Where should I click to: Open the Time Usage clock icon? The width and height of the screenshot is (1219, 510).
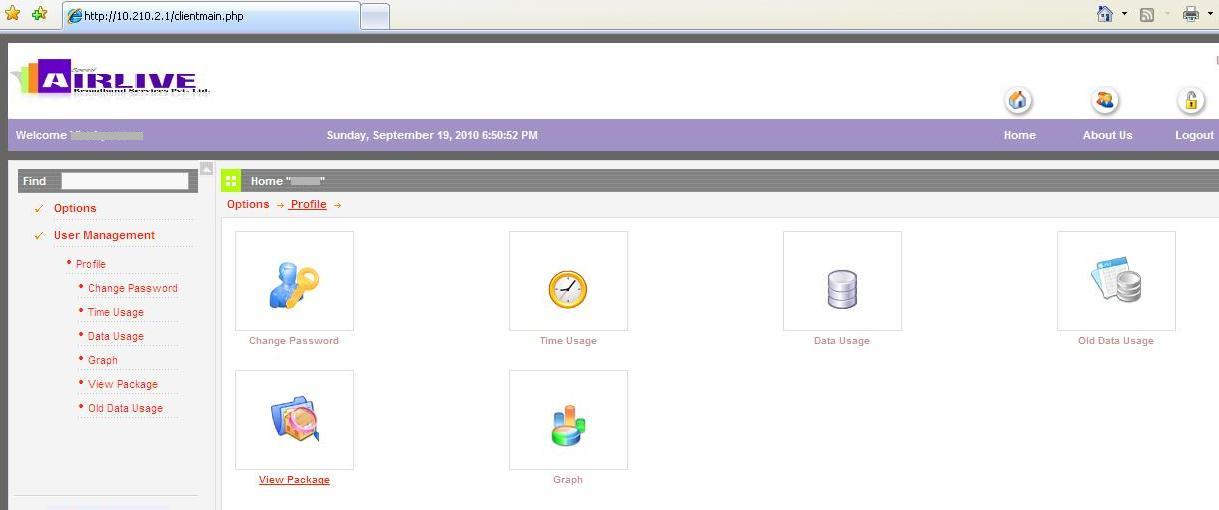pyautogui.click(x=568, y=281)
